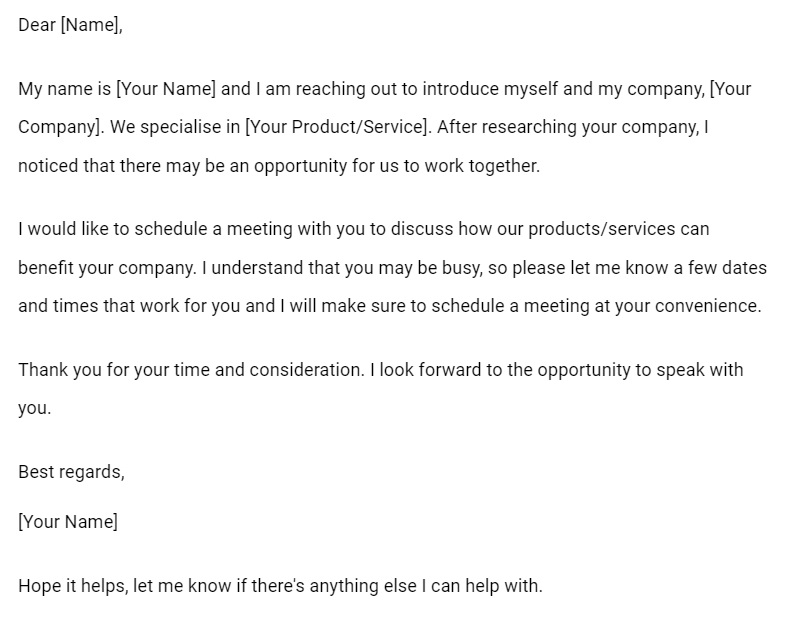Click the standalone 'you.' line

[x=35, y=409]
